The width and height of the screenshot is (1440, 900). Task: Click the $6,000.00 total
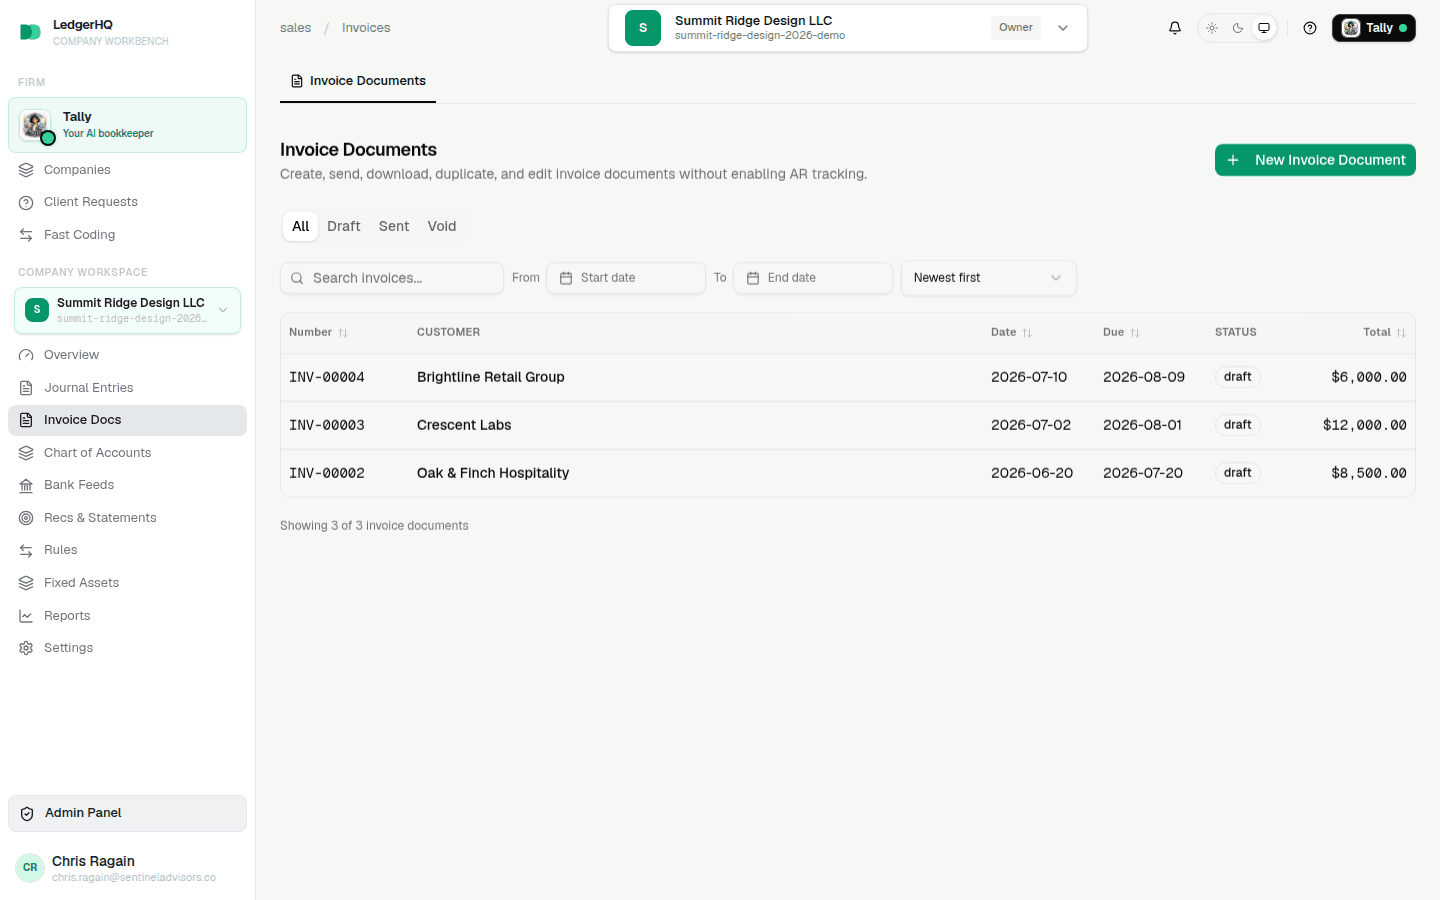(x=1369, y=377)
